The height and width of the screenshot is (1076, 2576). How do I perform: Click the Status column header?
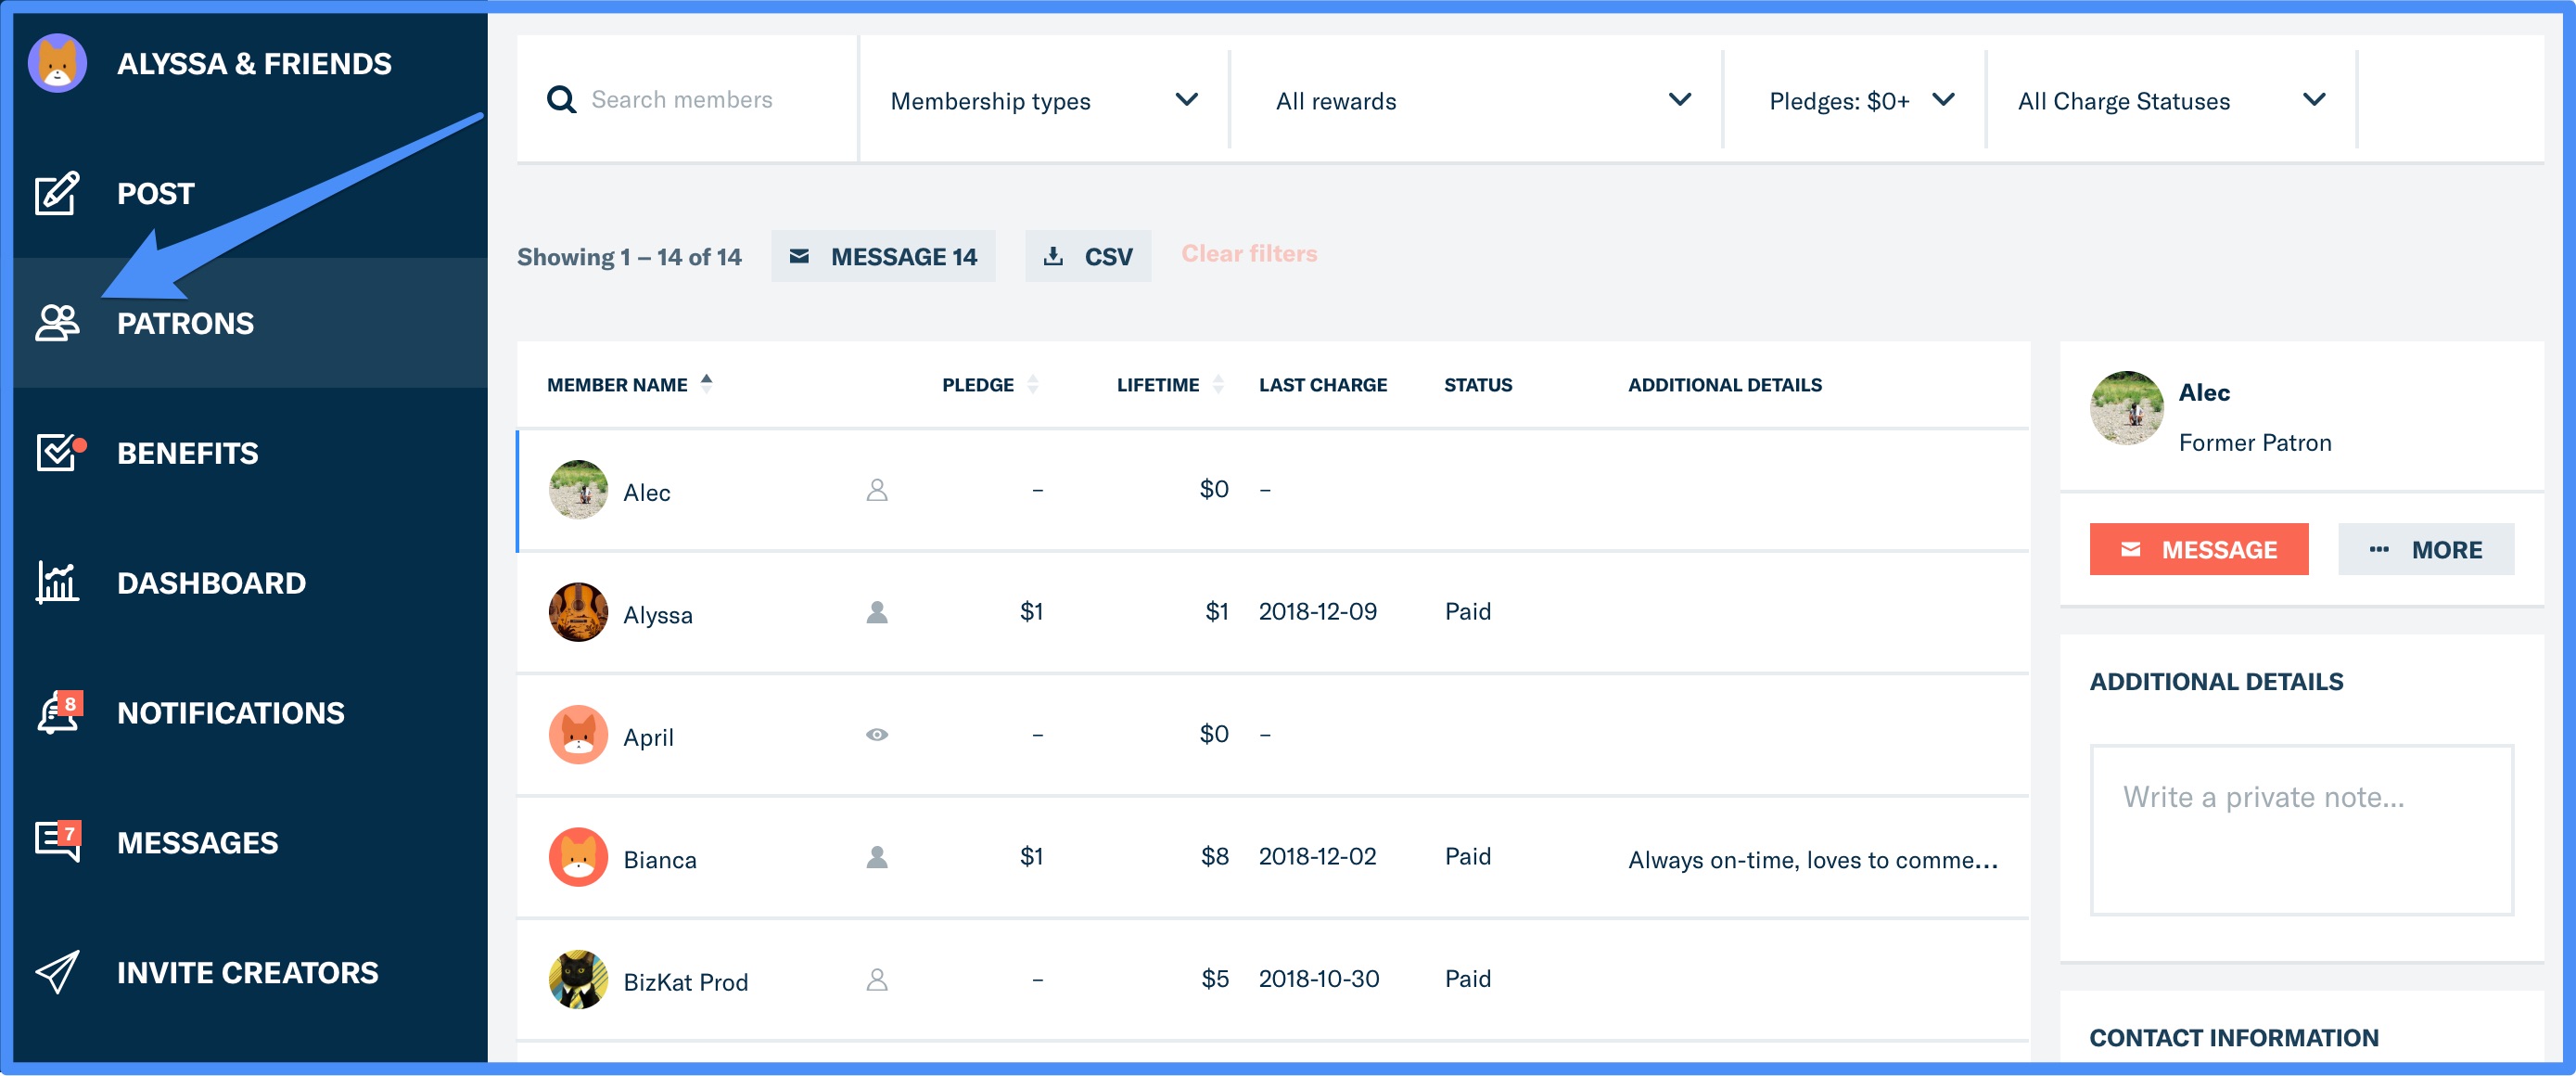[1477, 385]
